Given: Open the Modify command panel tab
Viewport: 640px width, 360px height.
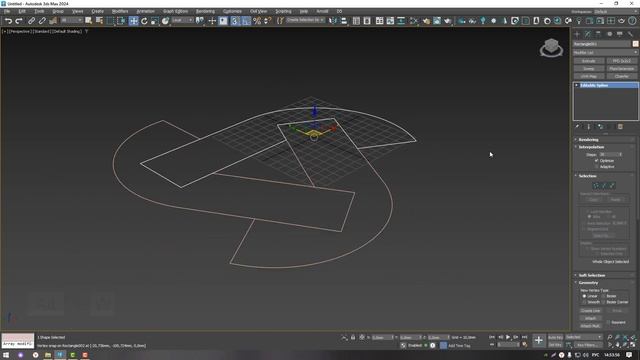Looking at the screenshot, I should tap(588, 34).
